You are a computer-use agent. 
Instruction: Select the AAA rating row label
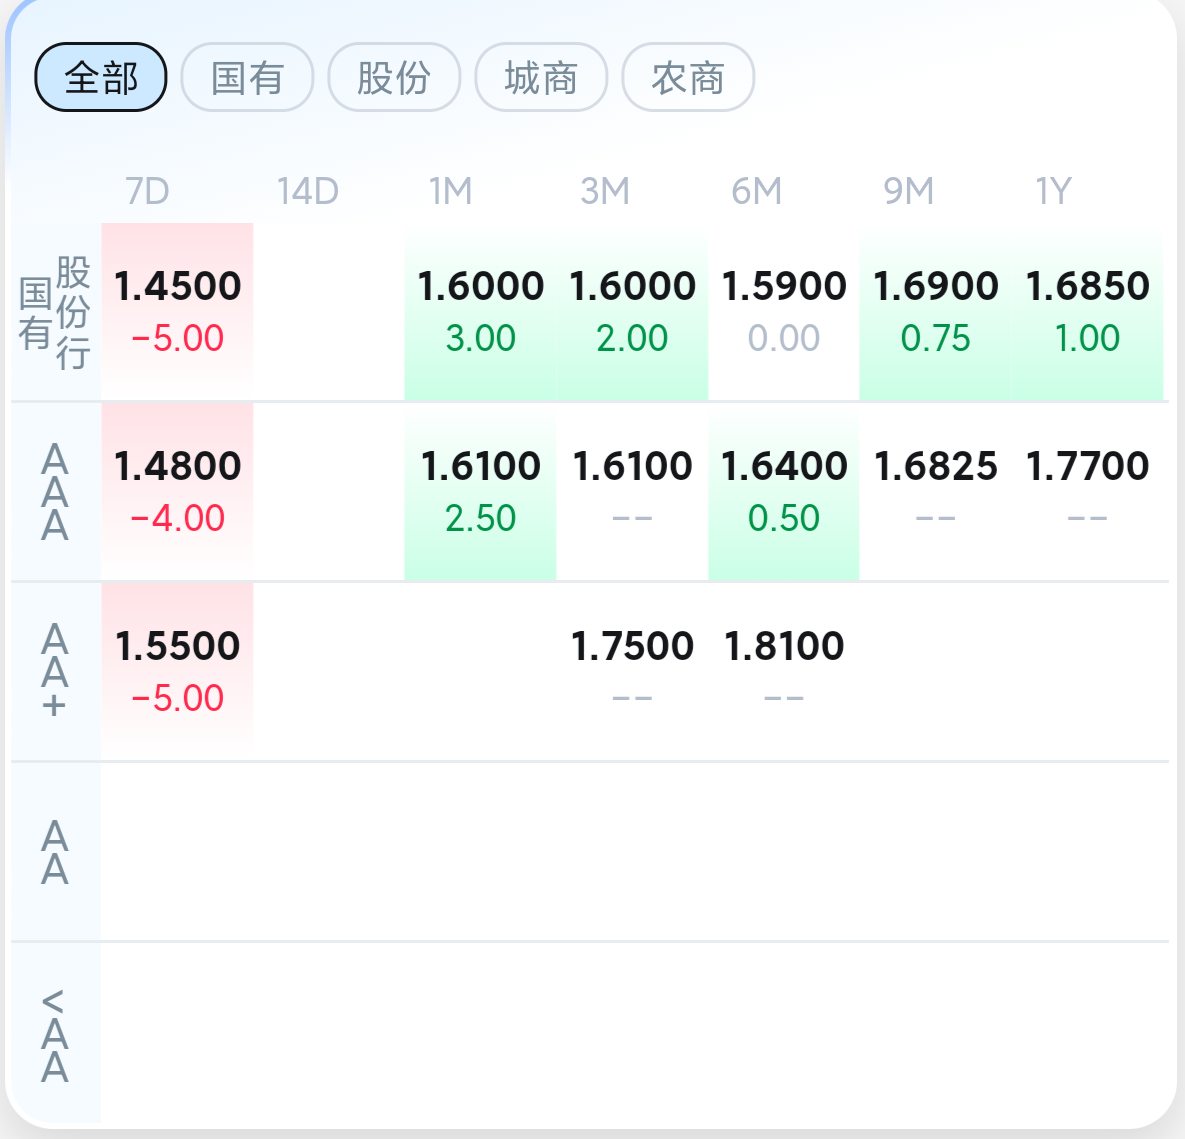[x=55, y=492]
